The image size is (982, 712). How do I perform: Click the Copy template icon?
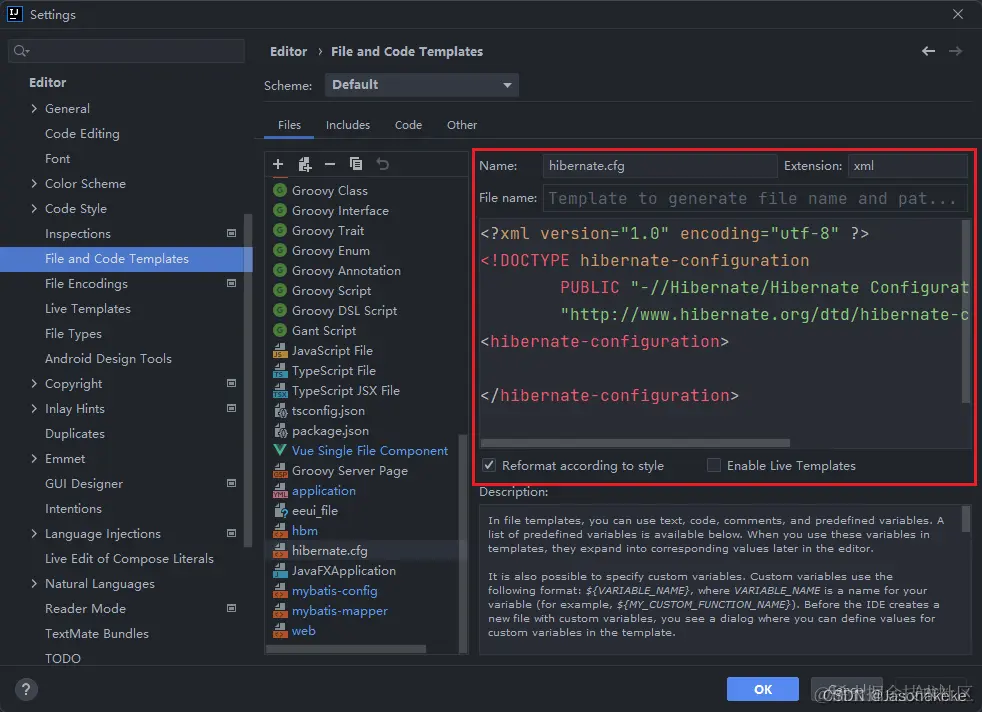356,164
